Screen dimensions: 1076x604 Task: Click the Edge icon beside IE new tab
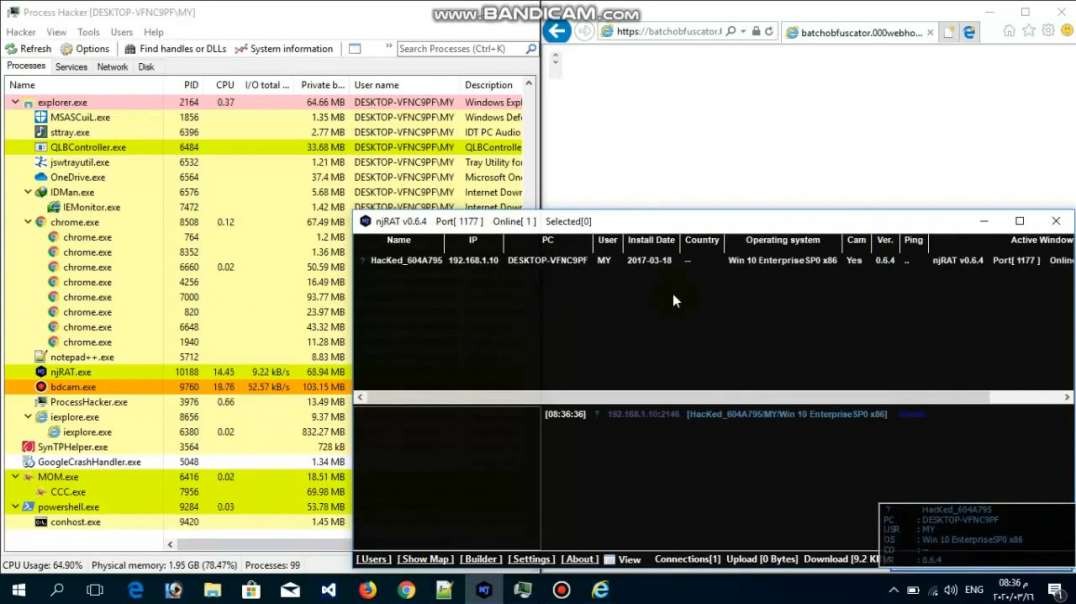pyautogui.click(x=969, y=32)
